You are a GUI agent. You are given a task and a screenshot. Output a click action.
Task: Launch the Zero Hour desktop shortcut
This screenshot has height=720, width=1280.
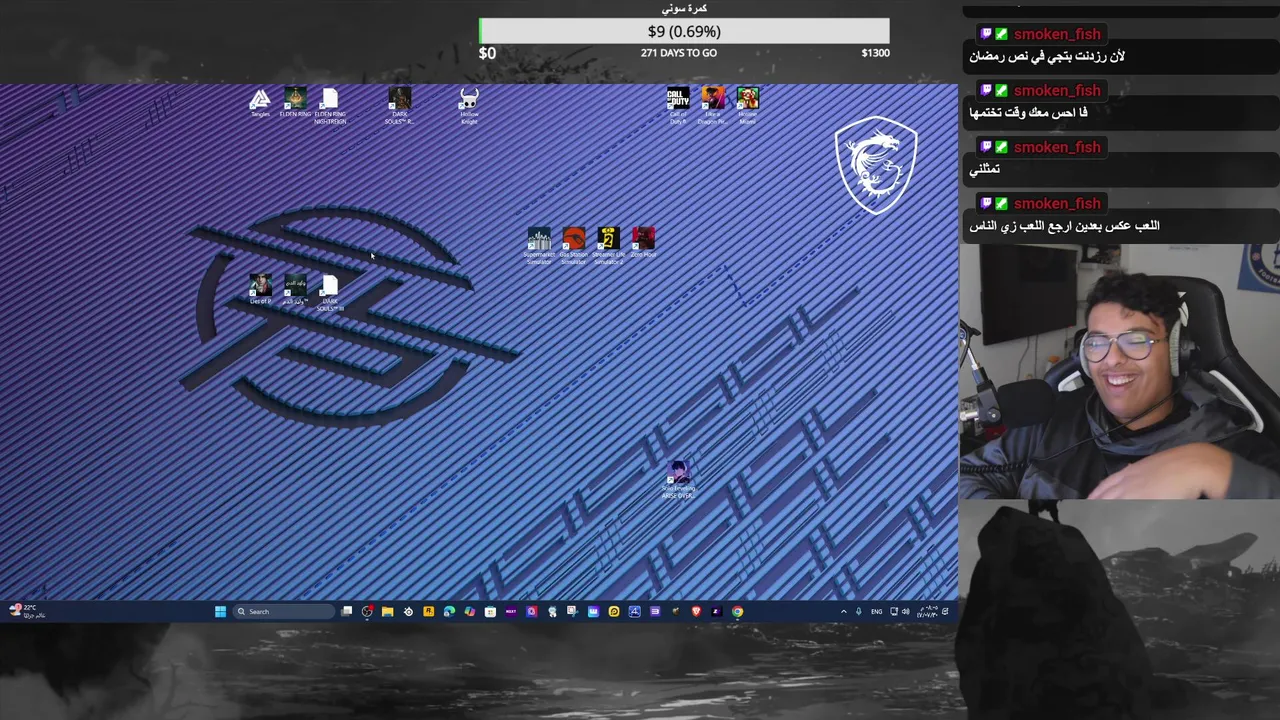[x=643, y=243]
